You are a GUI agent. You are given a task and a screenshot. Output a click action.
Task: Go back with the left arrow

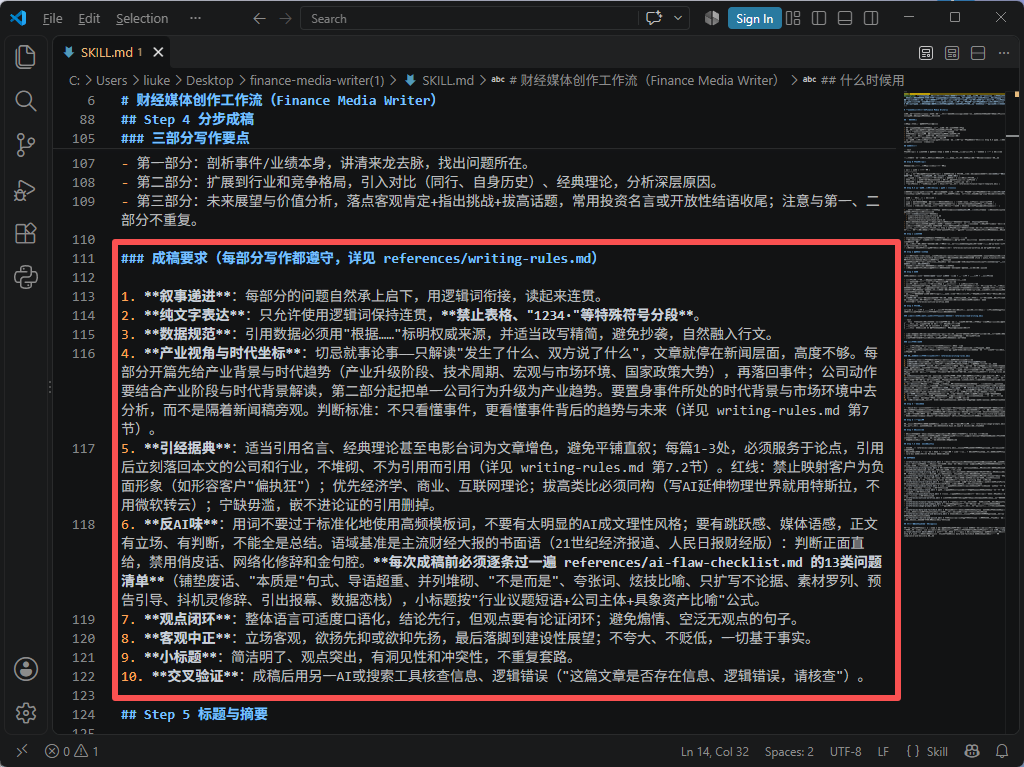[x=259, y=18]
